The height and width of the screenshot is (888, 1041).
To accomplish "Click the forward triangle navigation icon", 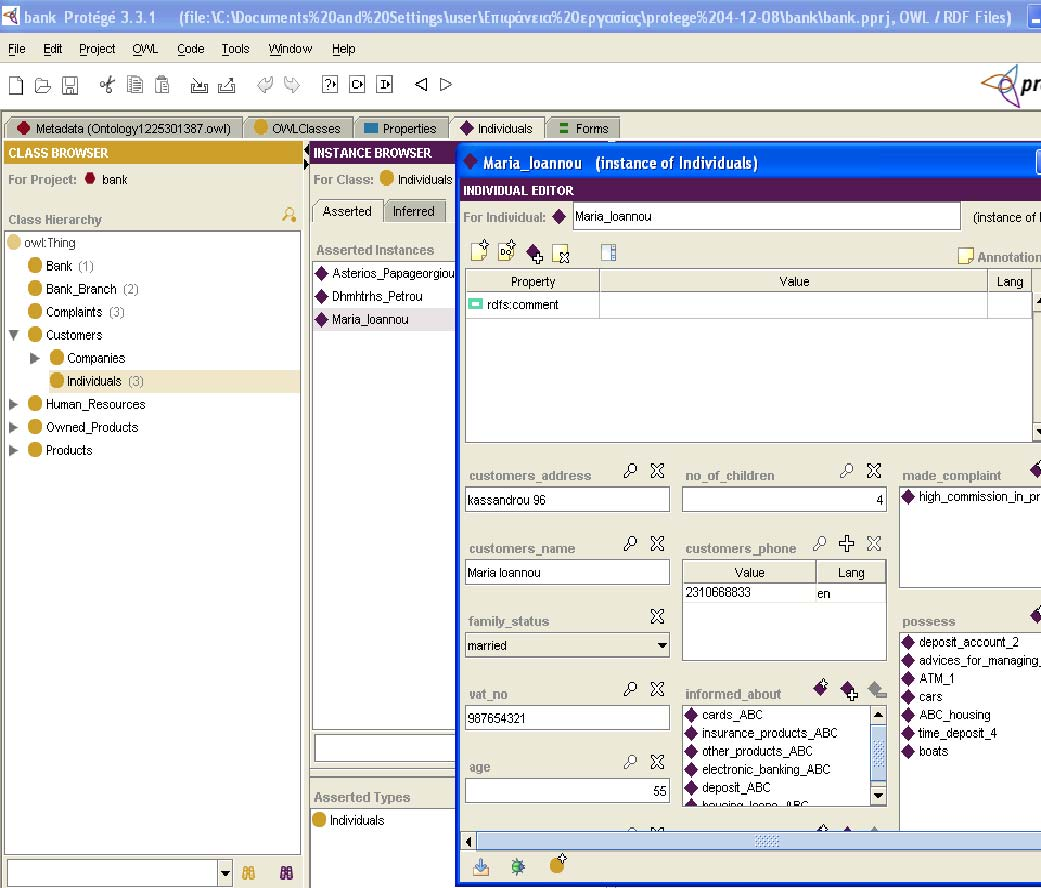I will pos(446,84).
